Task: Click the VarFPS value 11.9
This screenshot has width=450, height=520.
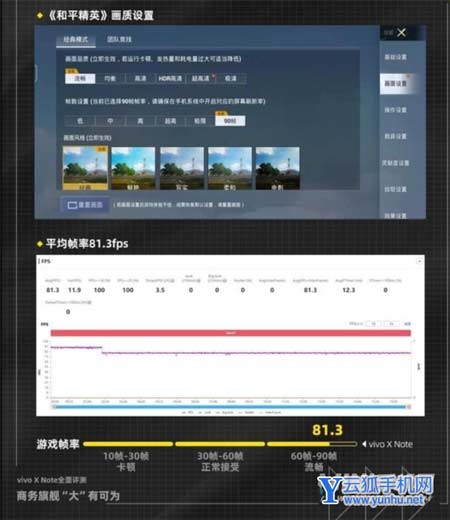Action: [74, 290]
